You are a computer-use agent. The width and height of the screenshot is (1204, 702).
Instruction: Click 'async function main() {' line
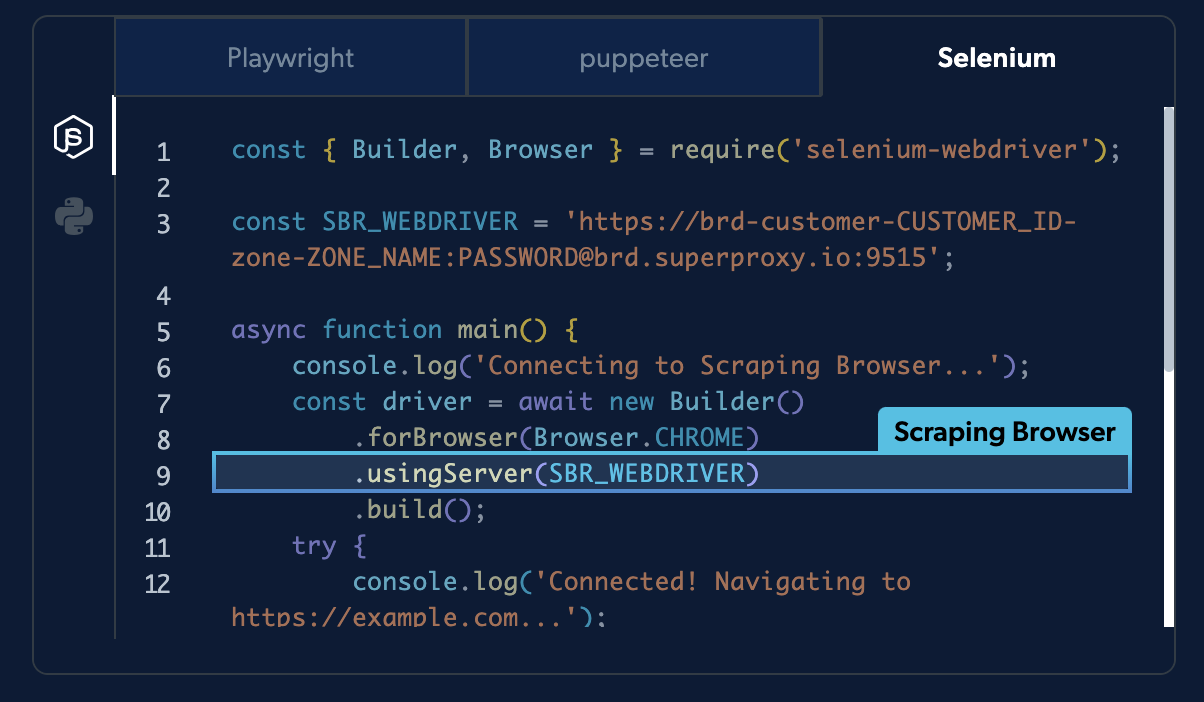[x=405, y=330]
